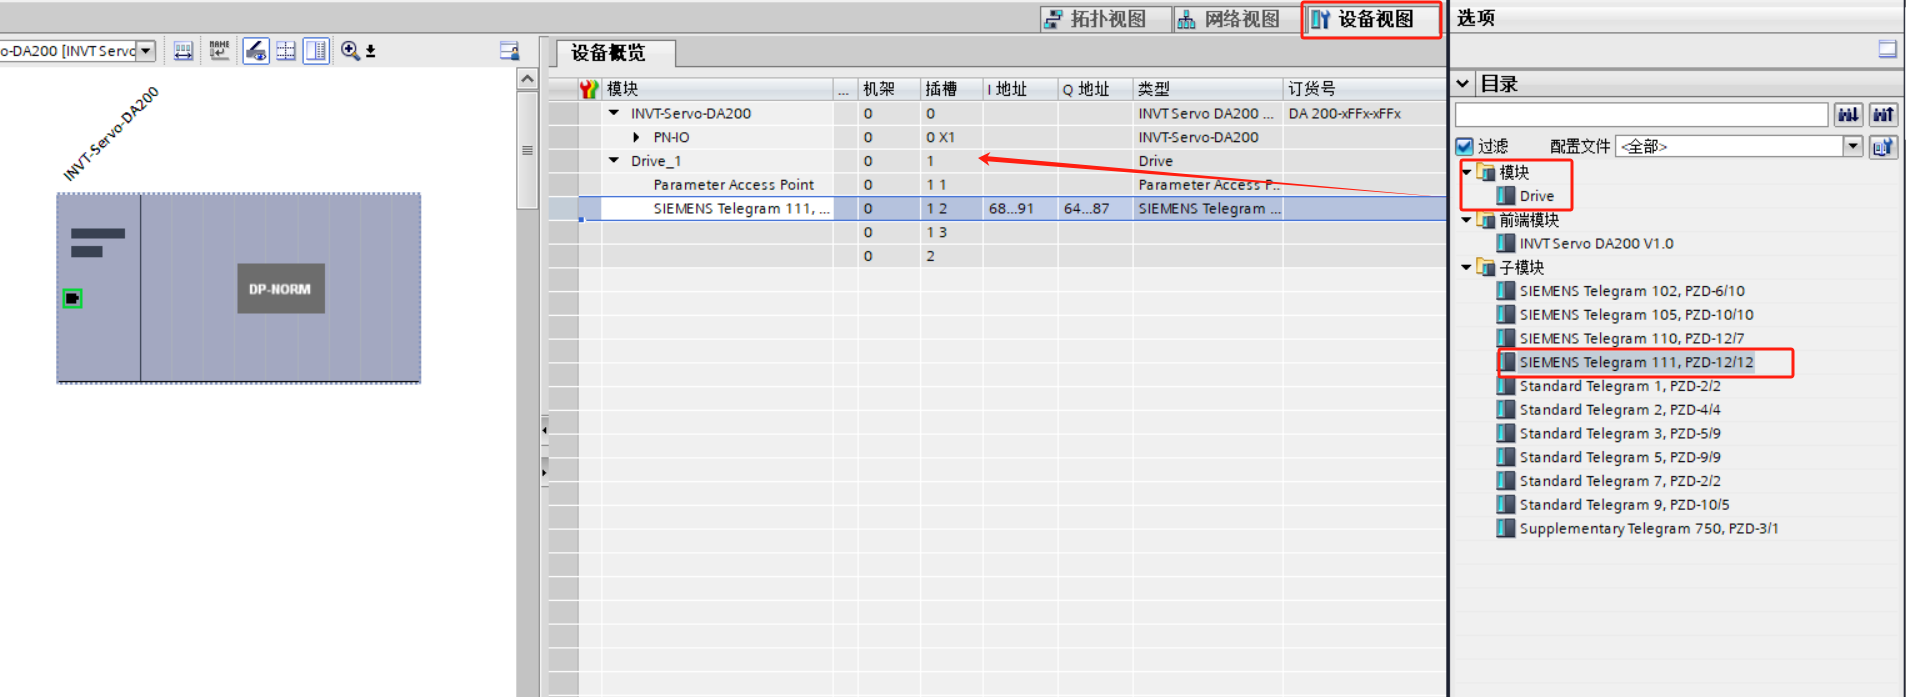Image resolution: width=1906 pixels, height=697 pixels.
Task: Collapse the INVT-Servo-DA200 tree row
Action: click(x=614, y=113)
